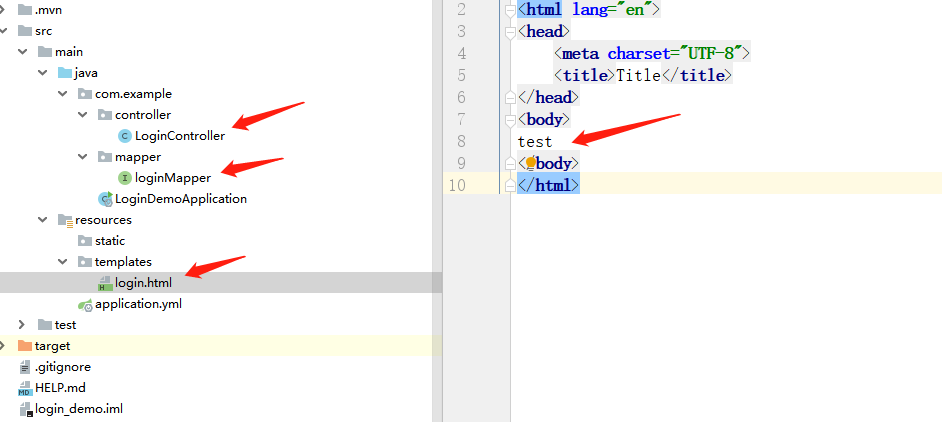Select the LoginController tree item
942x422 pixels.
180,136
